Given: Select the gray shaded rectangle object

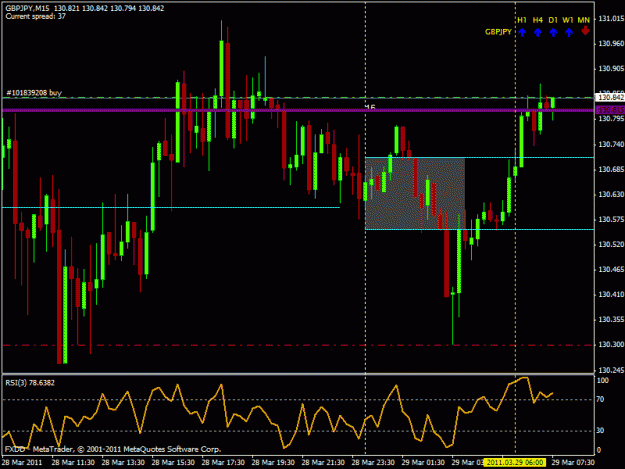Looking at the screenshot, I should coord(415,194).
